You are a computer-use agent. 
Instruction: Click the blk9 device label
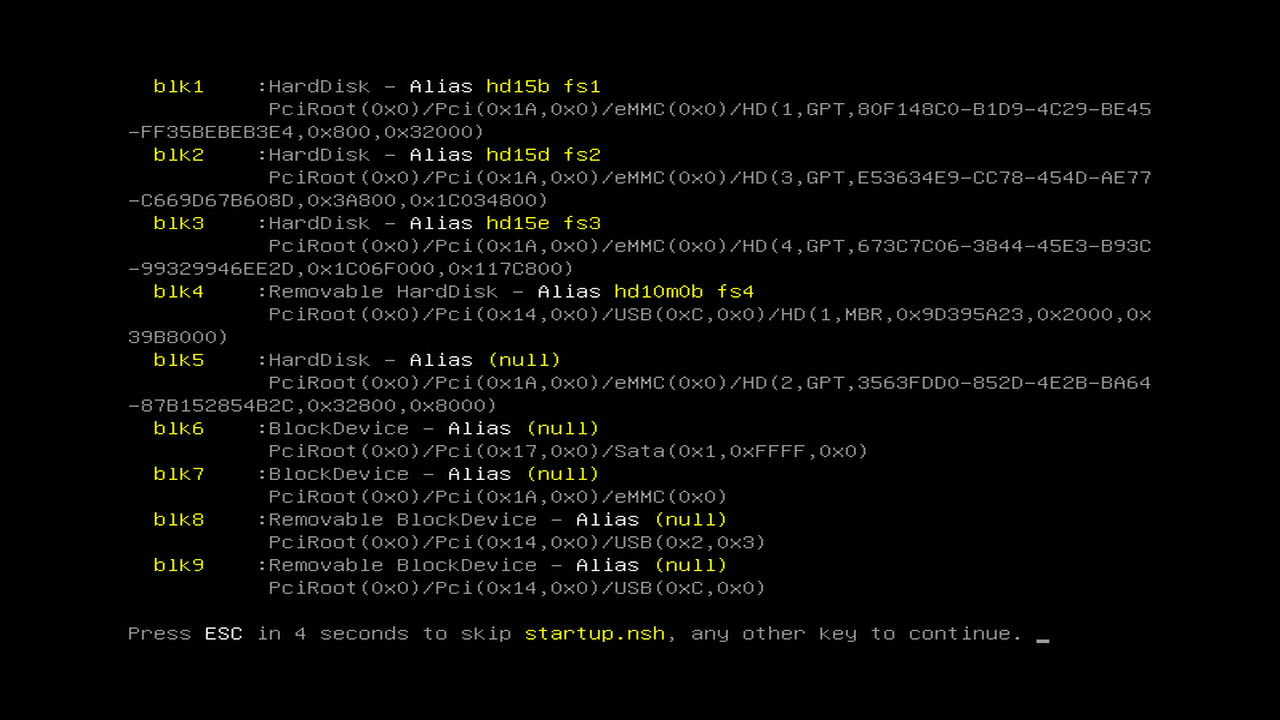178,565
